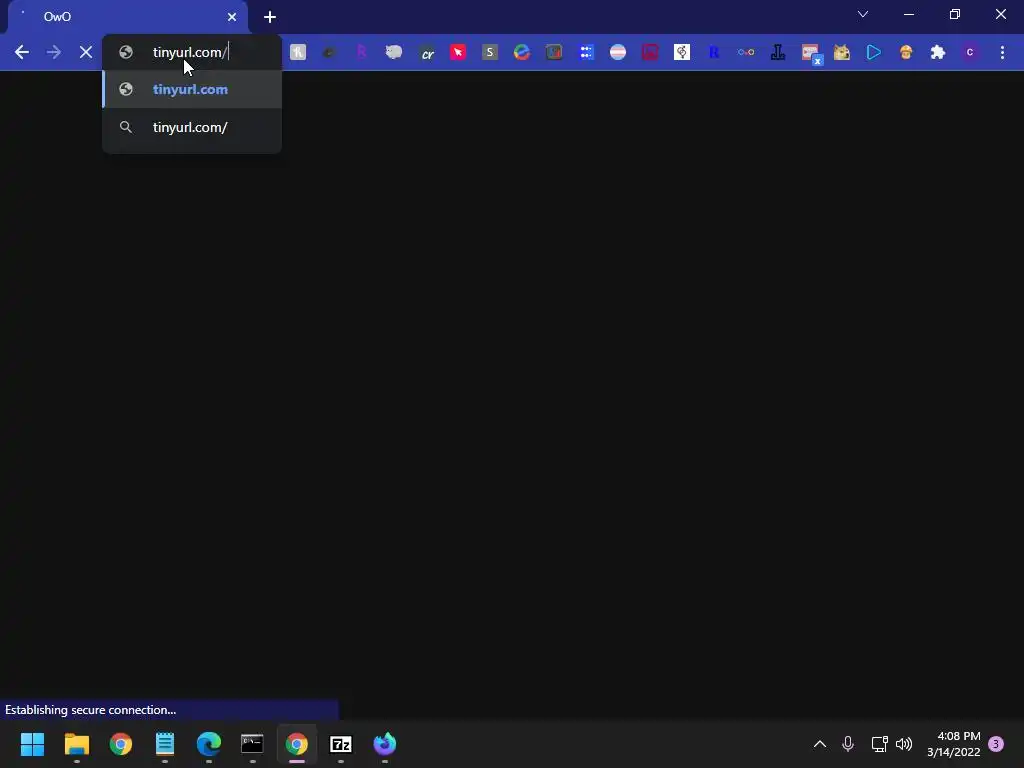Click the video player with X badge extension
This screenshot has width=1024, height=768.
point(810,54)
